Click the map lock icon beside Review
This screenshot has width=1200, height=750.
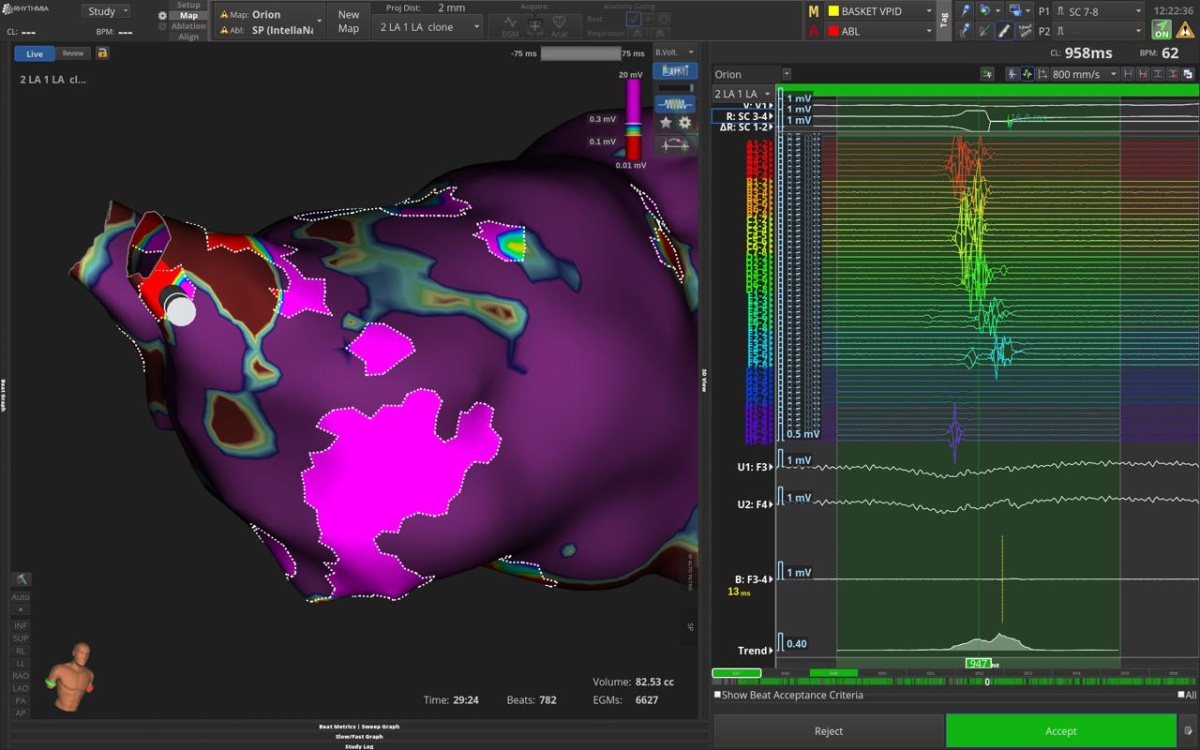103,53
